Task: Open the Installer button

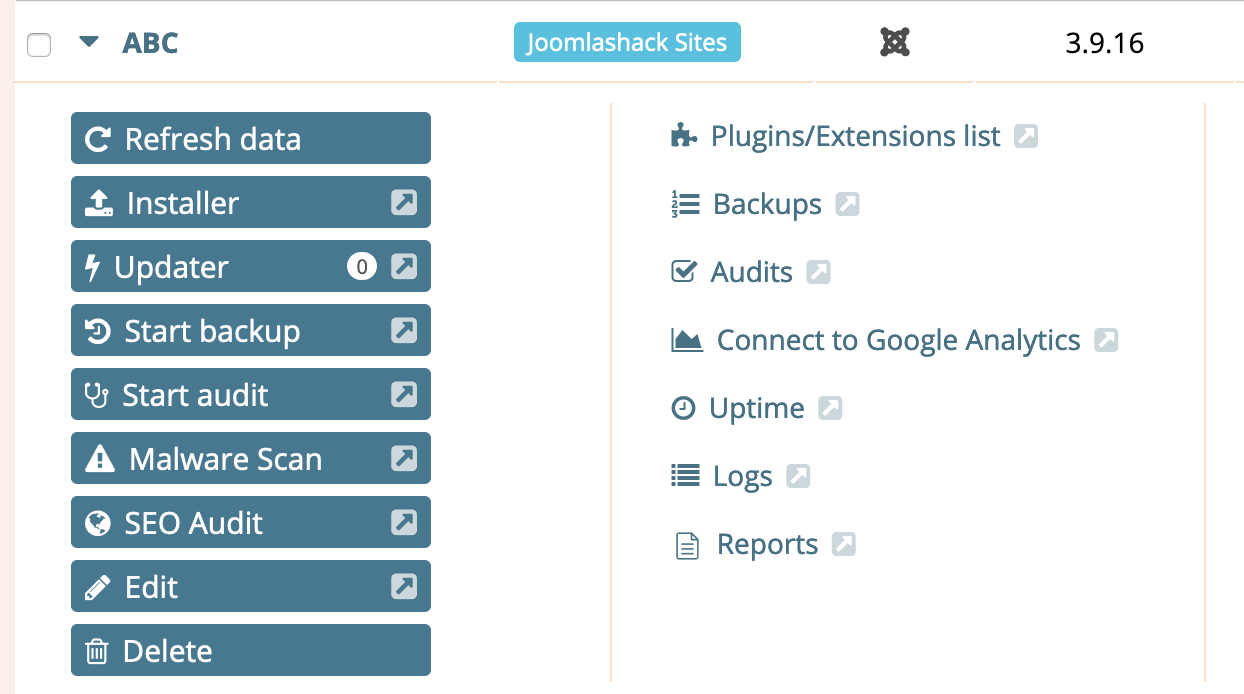Action: [251, 202]
